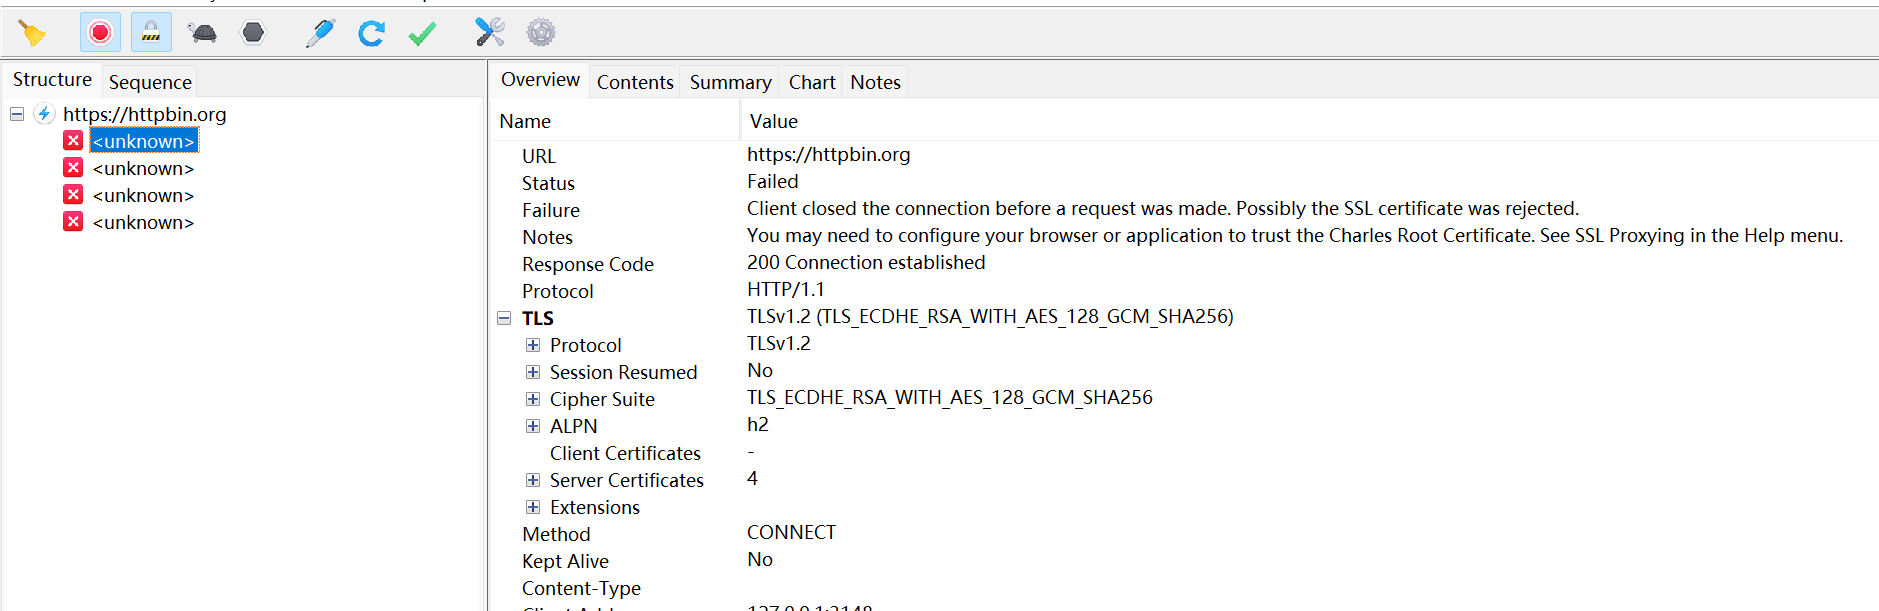Expand the Cipher Suite row
This screenshot has width=1879, height=611.
point(533,399)
